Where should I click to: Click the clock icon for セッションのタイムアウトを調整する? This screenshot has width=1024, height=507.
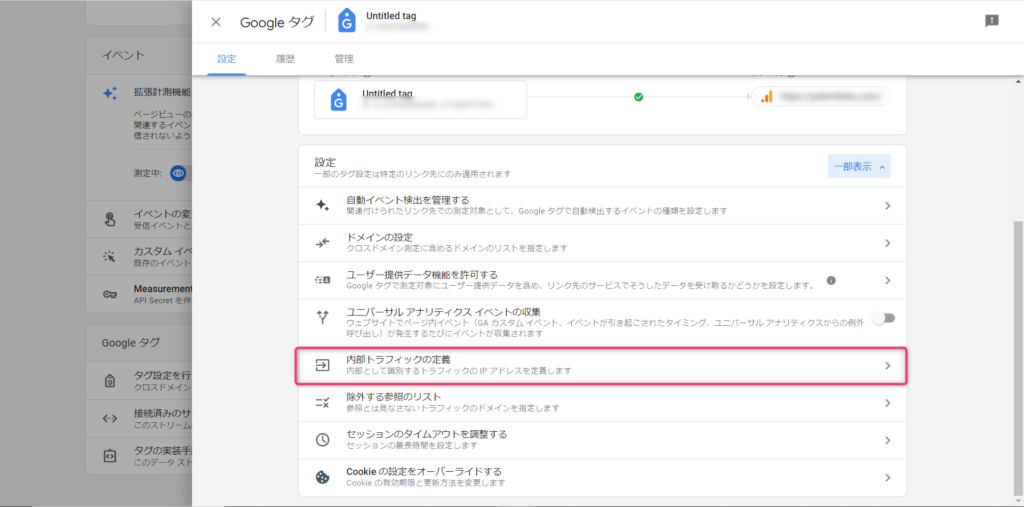322,440
